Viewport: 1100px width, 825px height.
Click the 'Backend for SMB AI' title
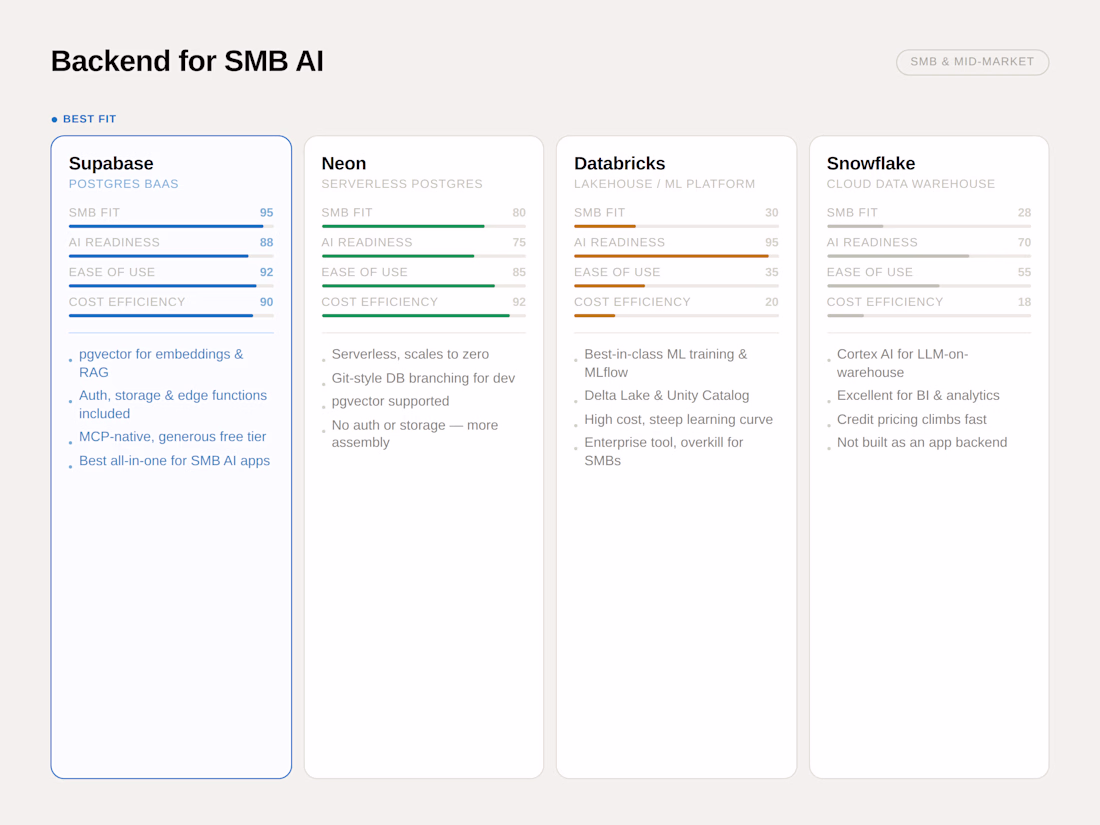pos(187,61)
